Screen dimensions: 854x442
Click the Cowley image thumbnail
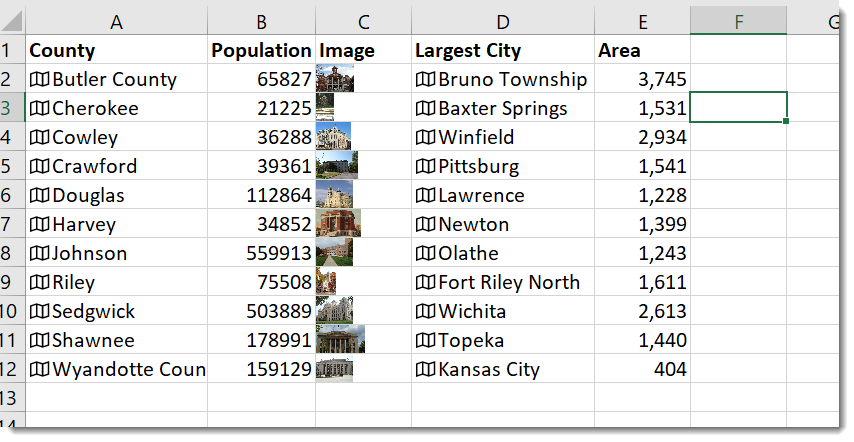[334, 136]
